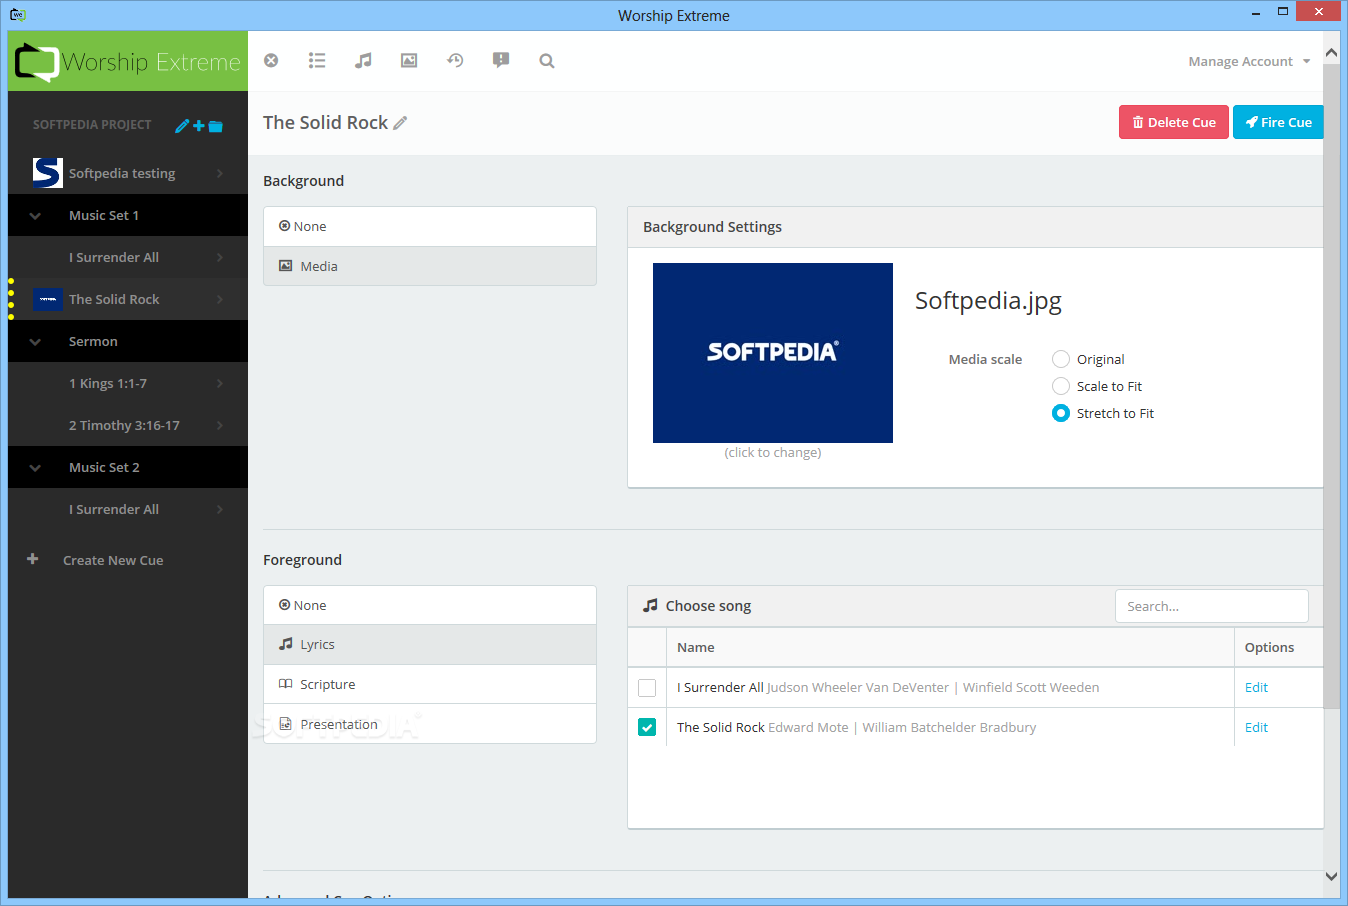Click the Softpedia S thumbnail in sidebar
The height and width of the screenshot is (906, 1348).
pyautogui.click(x=48, y=173)
